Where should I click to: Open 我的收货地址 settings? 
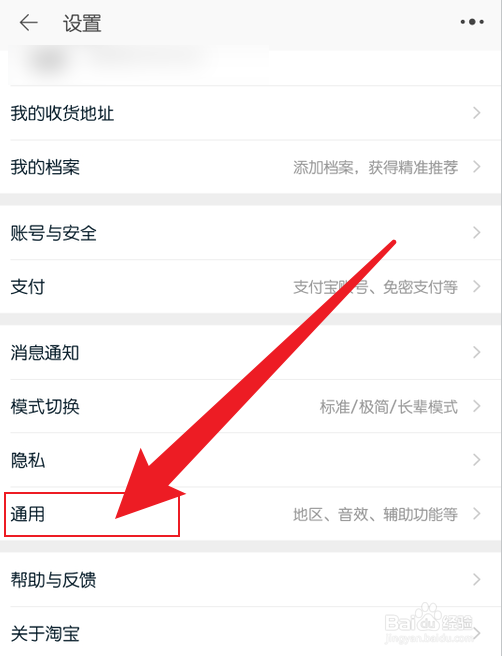point(251,113)
